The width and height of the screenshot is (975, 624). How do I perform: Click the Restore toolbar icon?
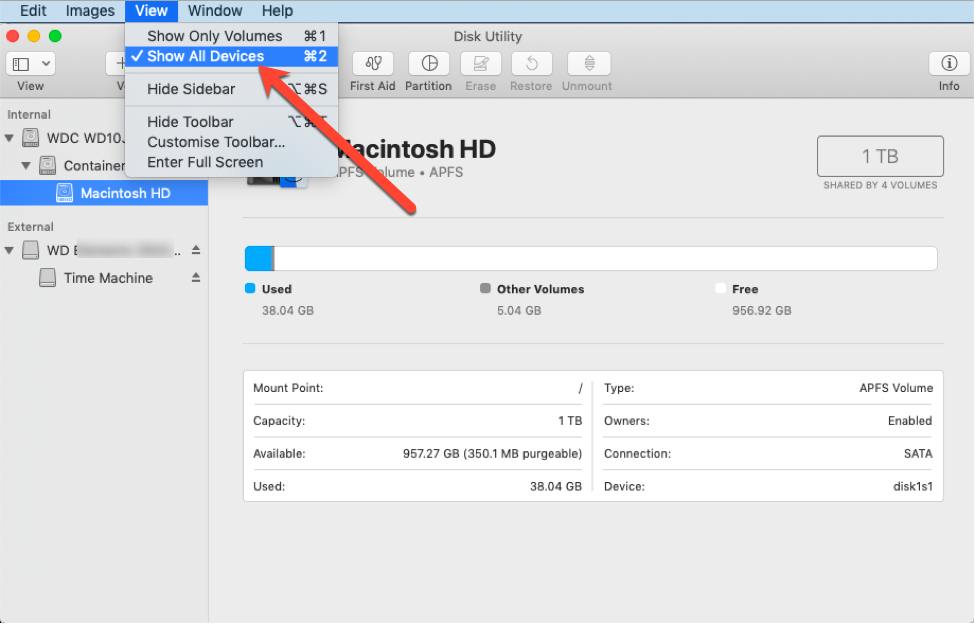tap(532, 63)
